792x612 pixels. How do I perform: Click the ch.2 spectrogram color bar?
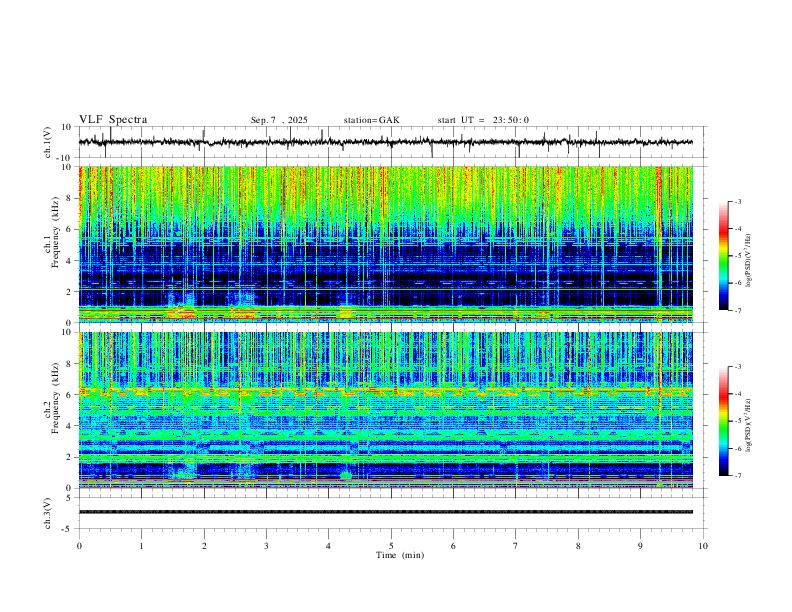pos(723,421)
